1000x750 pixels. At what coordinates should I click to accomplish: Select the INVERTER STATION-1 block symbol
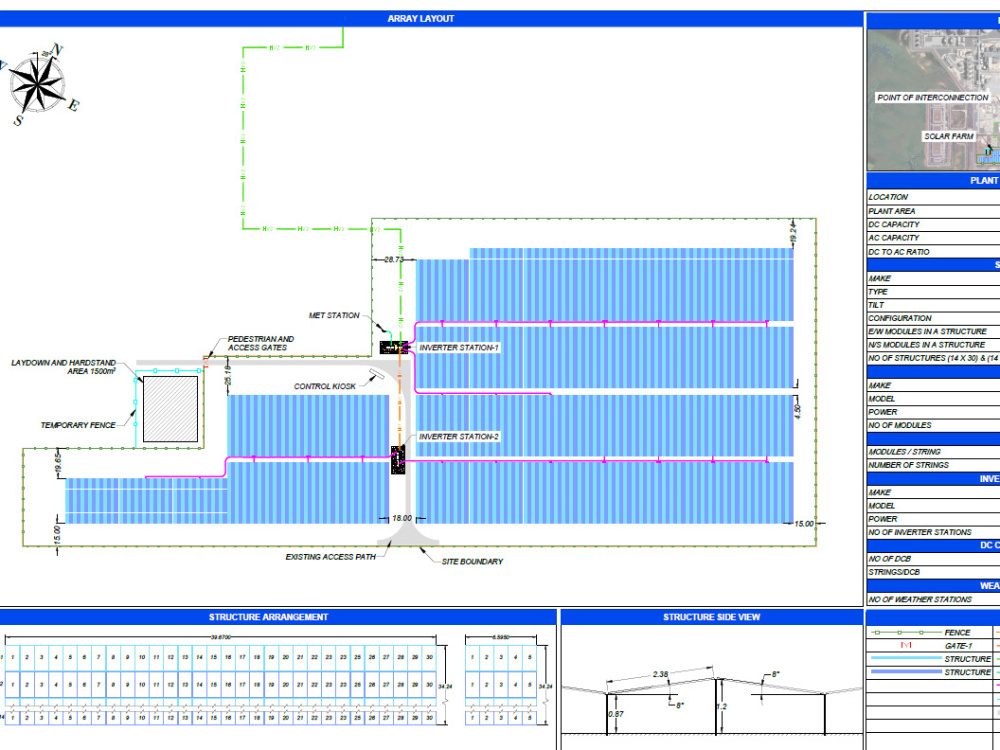(392, 346)
